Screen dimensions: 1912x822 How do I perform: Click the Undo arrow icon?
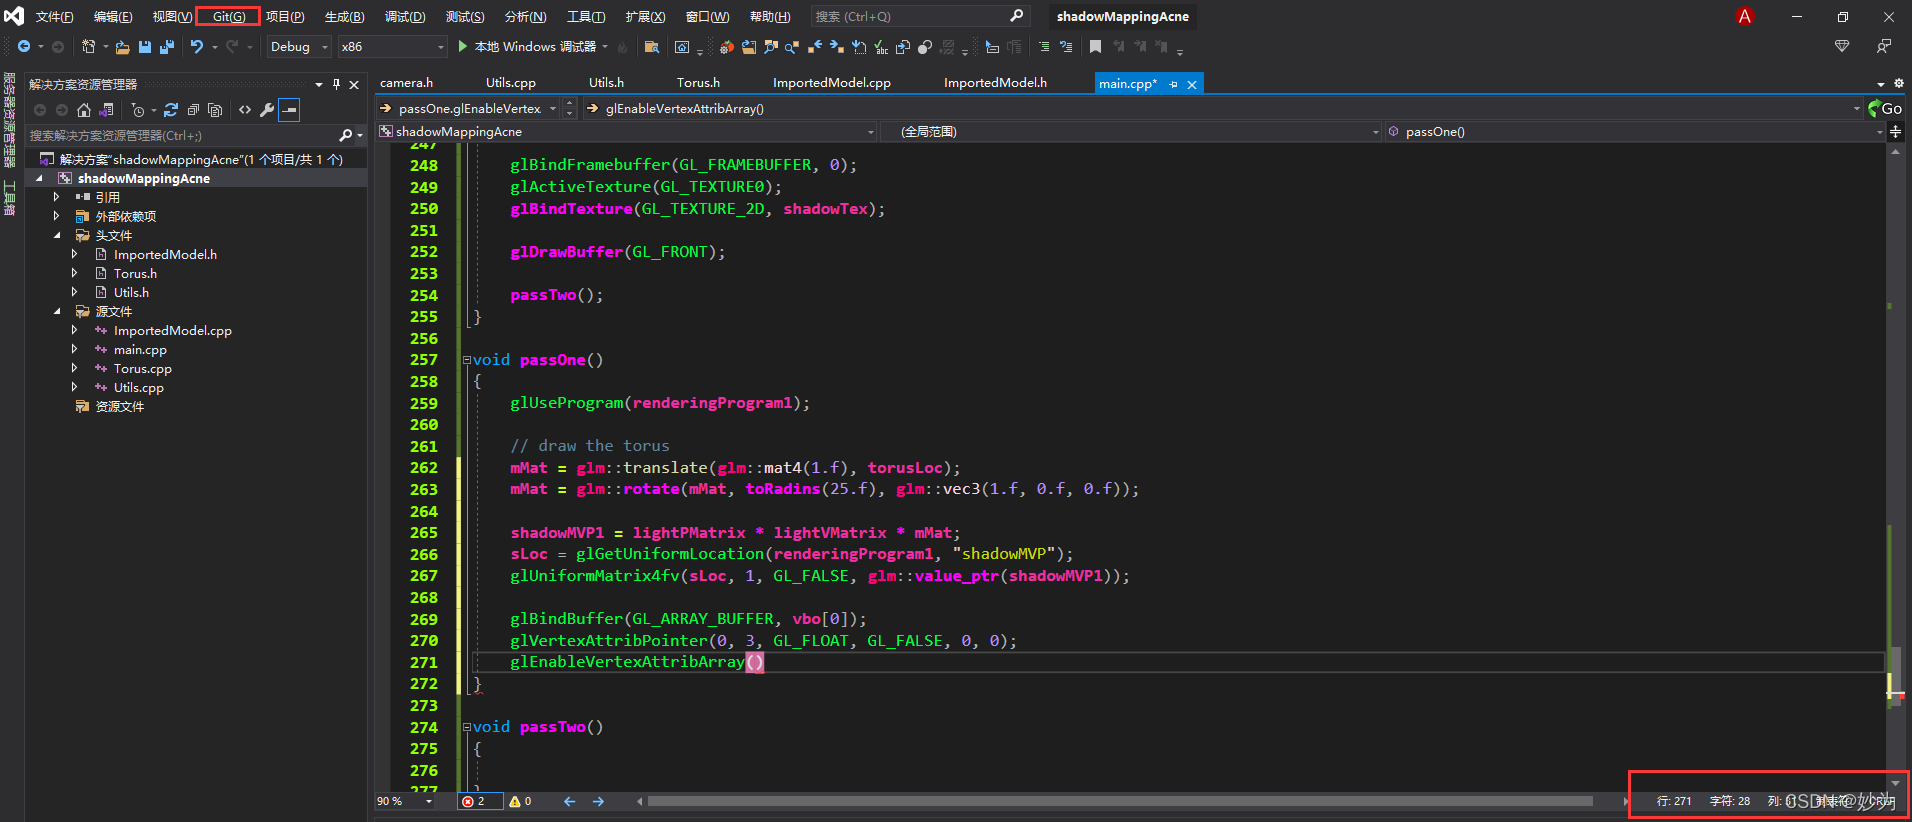pos(197,47)
